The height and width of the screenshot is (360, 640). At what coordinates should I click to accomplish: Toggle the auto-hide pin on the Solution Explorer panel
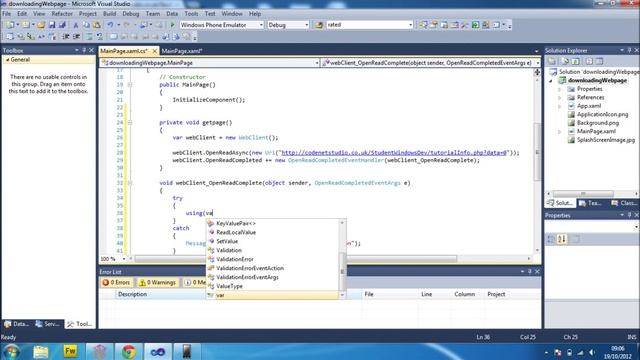[629, 50]
